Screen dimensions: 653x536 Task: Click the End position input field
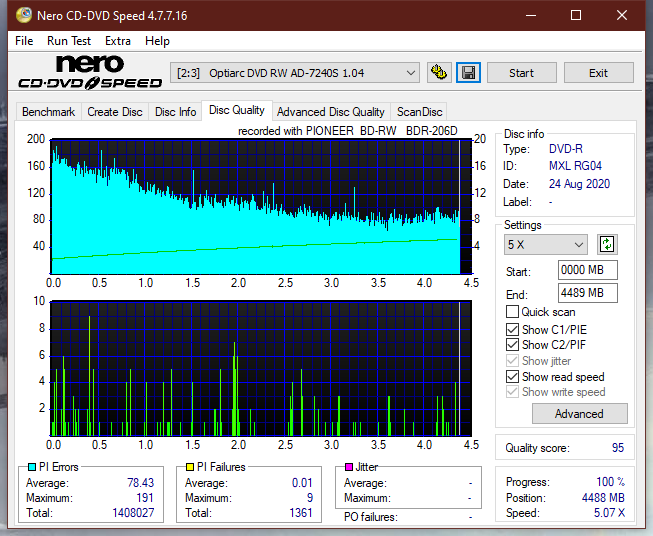point(588,293)
